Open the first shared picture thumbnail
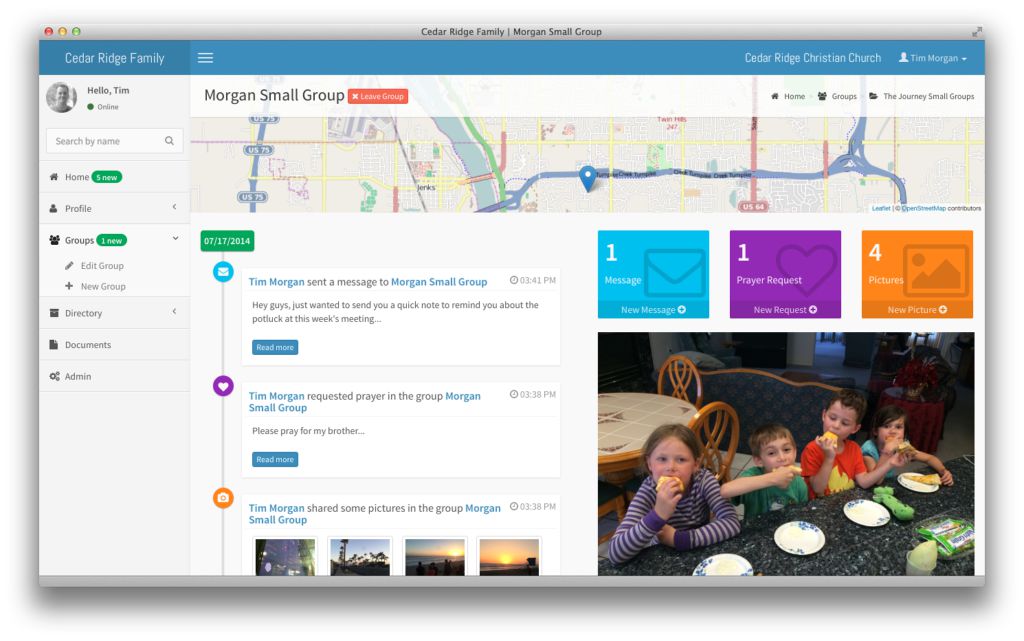This screenshot has height=641, width=1024. pos(285,556)
